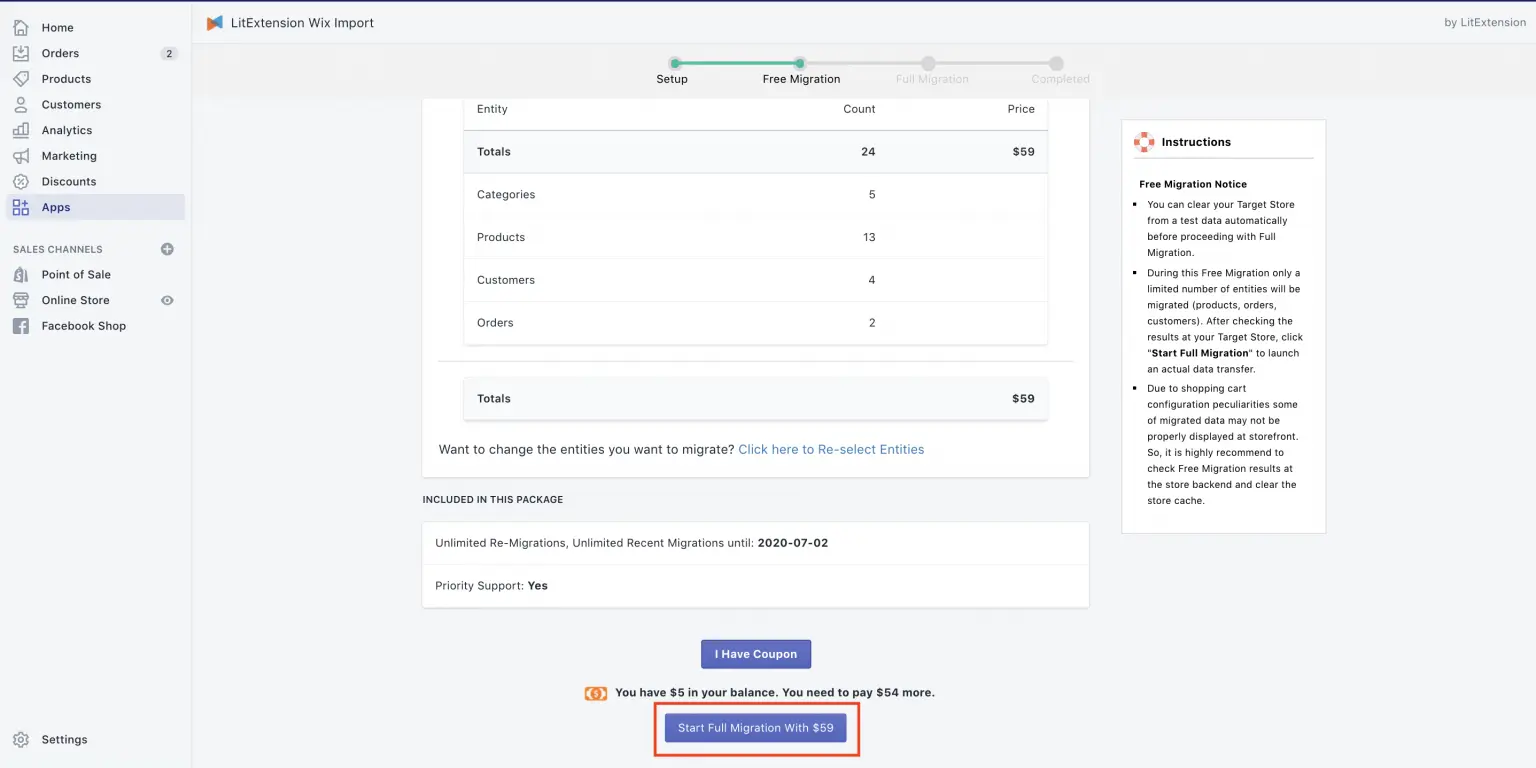Screen dimensions: 1536x768
Task: Click the LitExtension Wix Import title
Action: 302,23
